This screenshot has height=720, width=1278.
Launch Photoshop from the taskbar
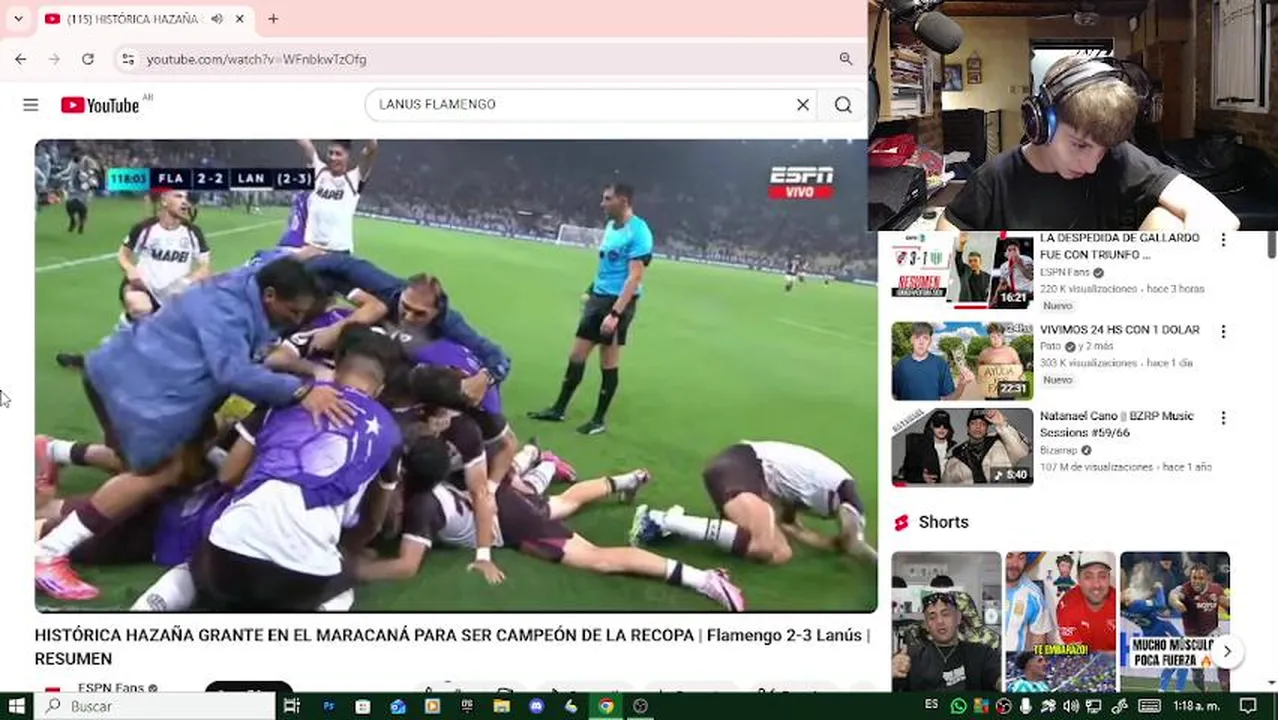(x=329, y=706)
